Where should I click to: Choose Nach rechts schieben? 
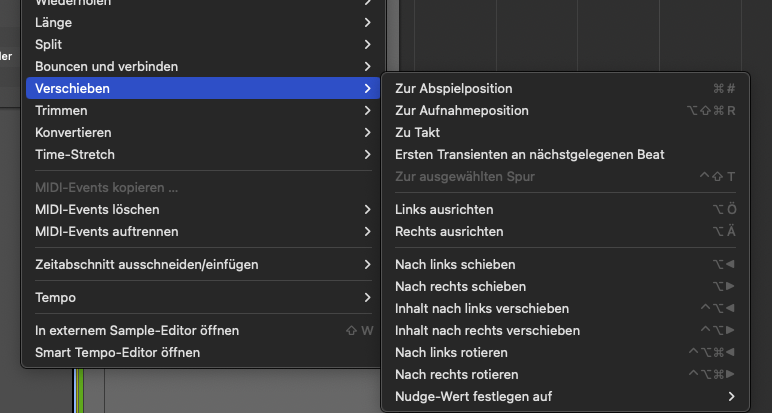565,286
